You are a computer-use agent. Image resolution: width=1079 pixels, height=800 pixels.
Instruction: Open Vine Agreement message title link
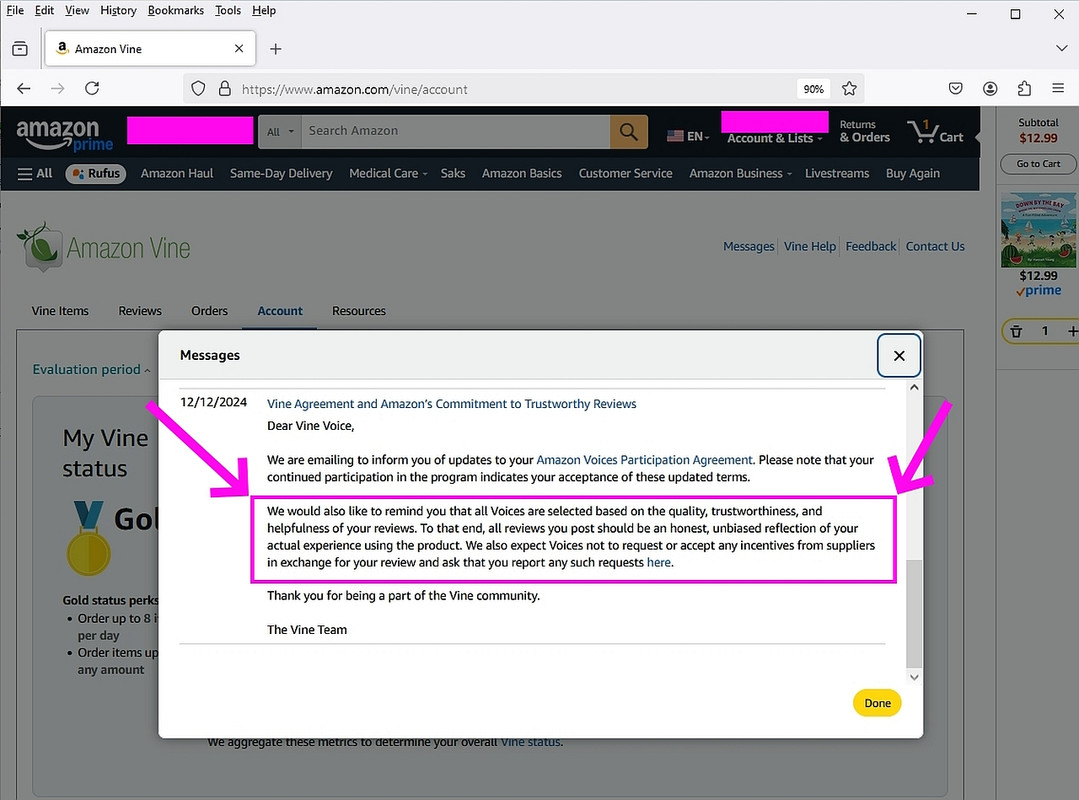click(x=451, y=404)
